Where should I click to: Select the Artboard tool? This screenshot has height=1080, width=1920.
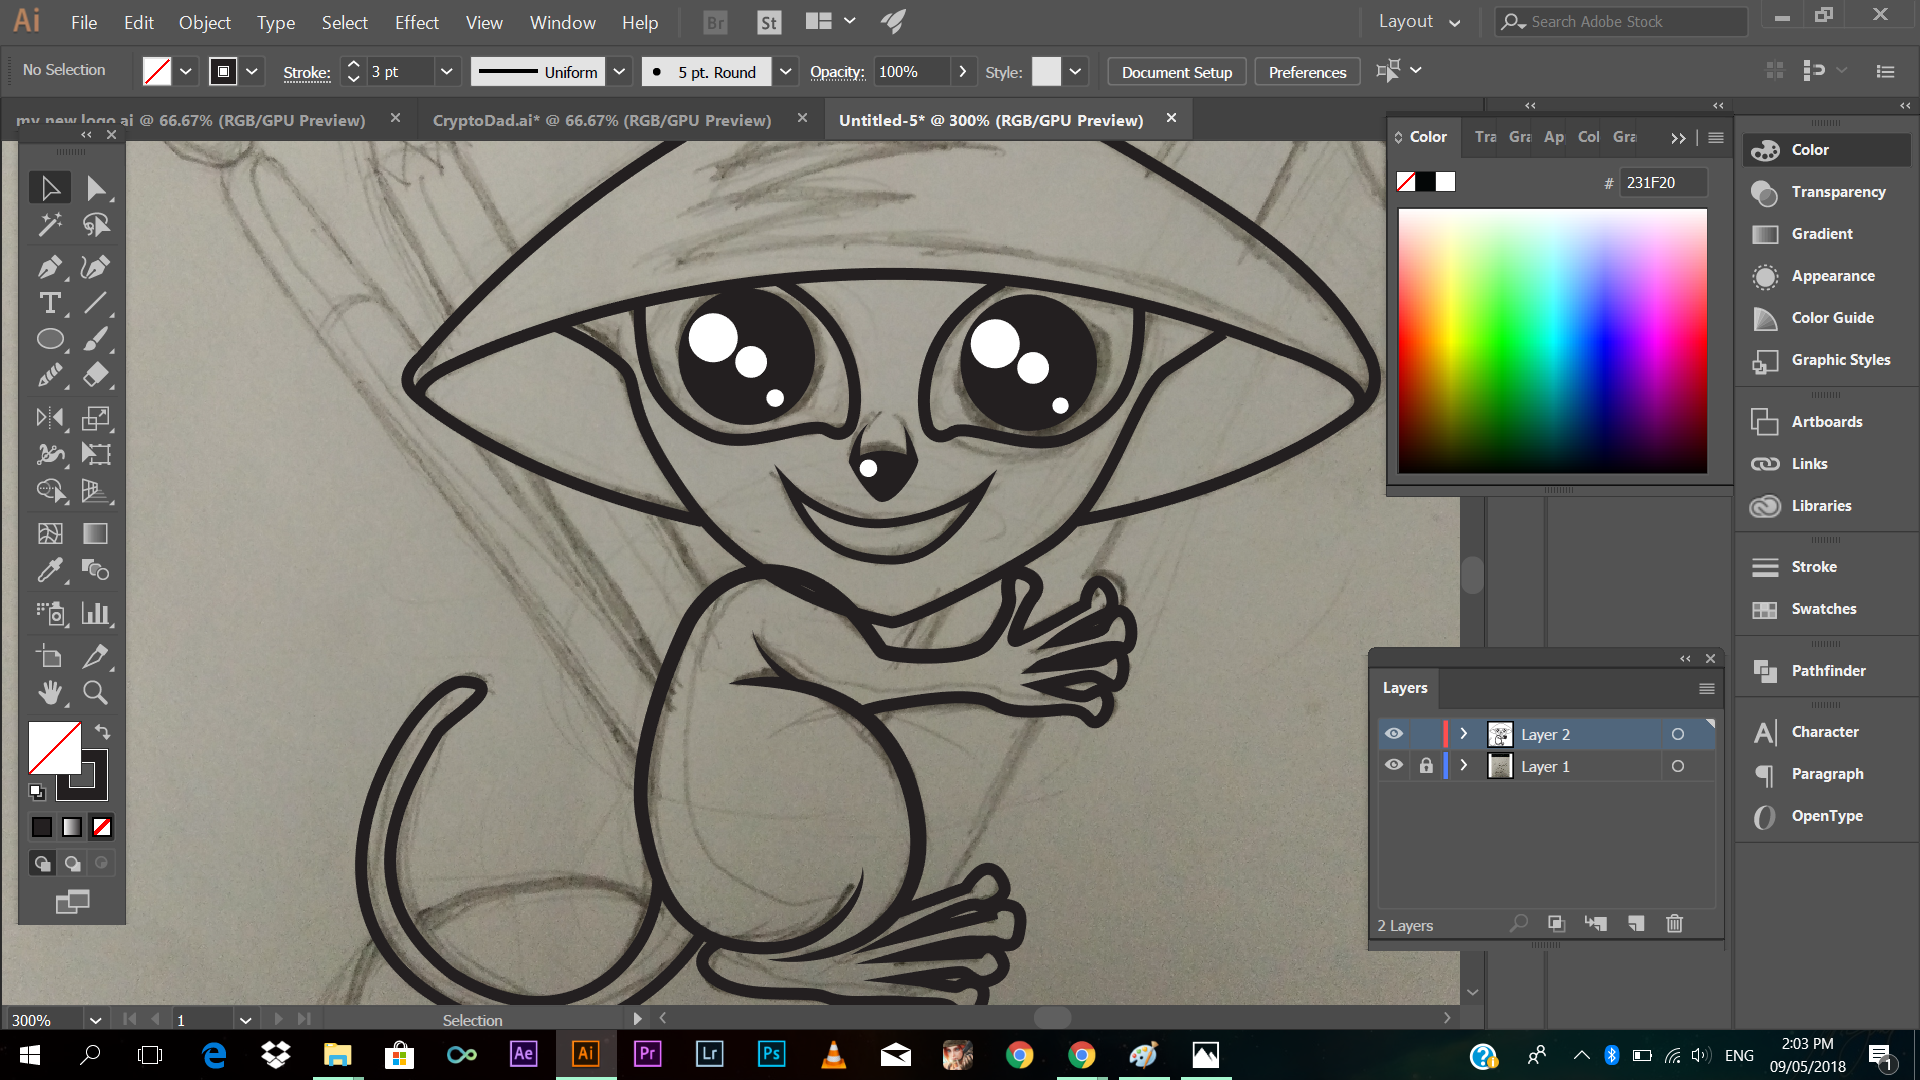49,656
